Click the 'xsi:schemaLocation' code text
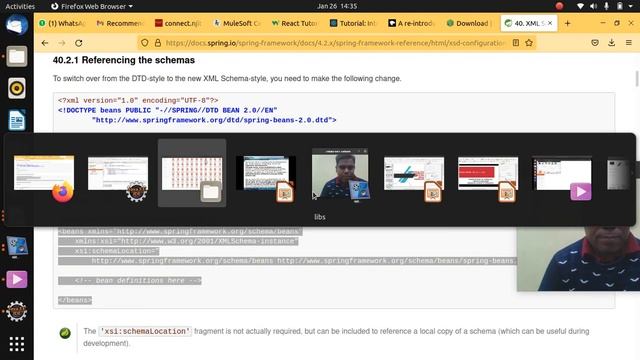 pos(145,331)
